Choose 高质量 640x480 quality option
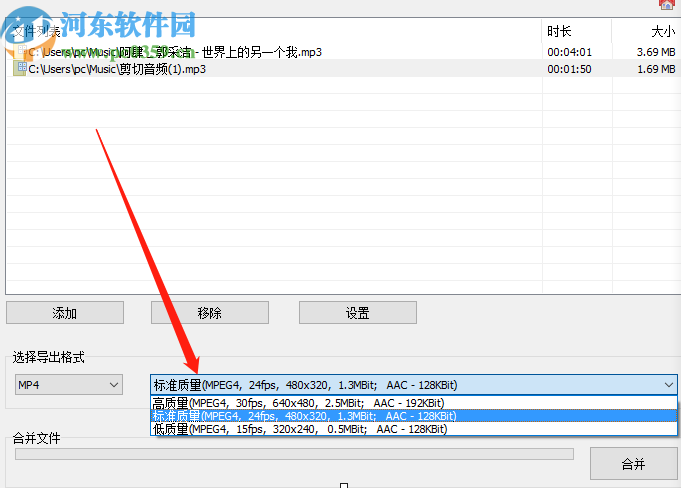Screen dimensions: 681x488 [414, 403]
